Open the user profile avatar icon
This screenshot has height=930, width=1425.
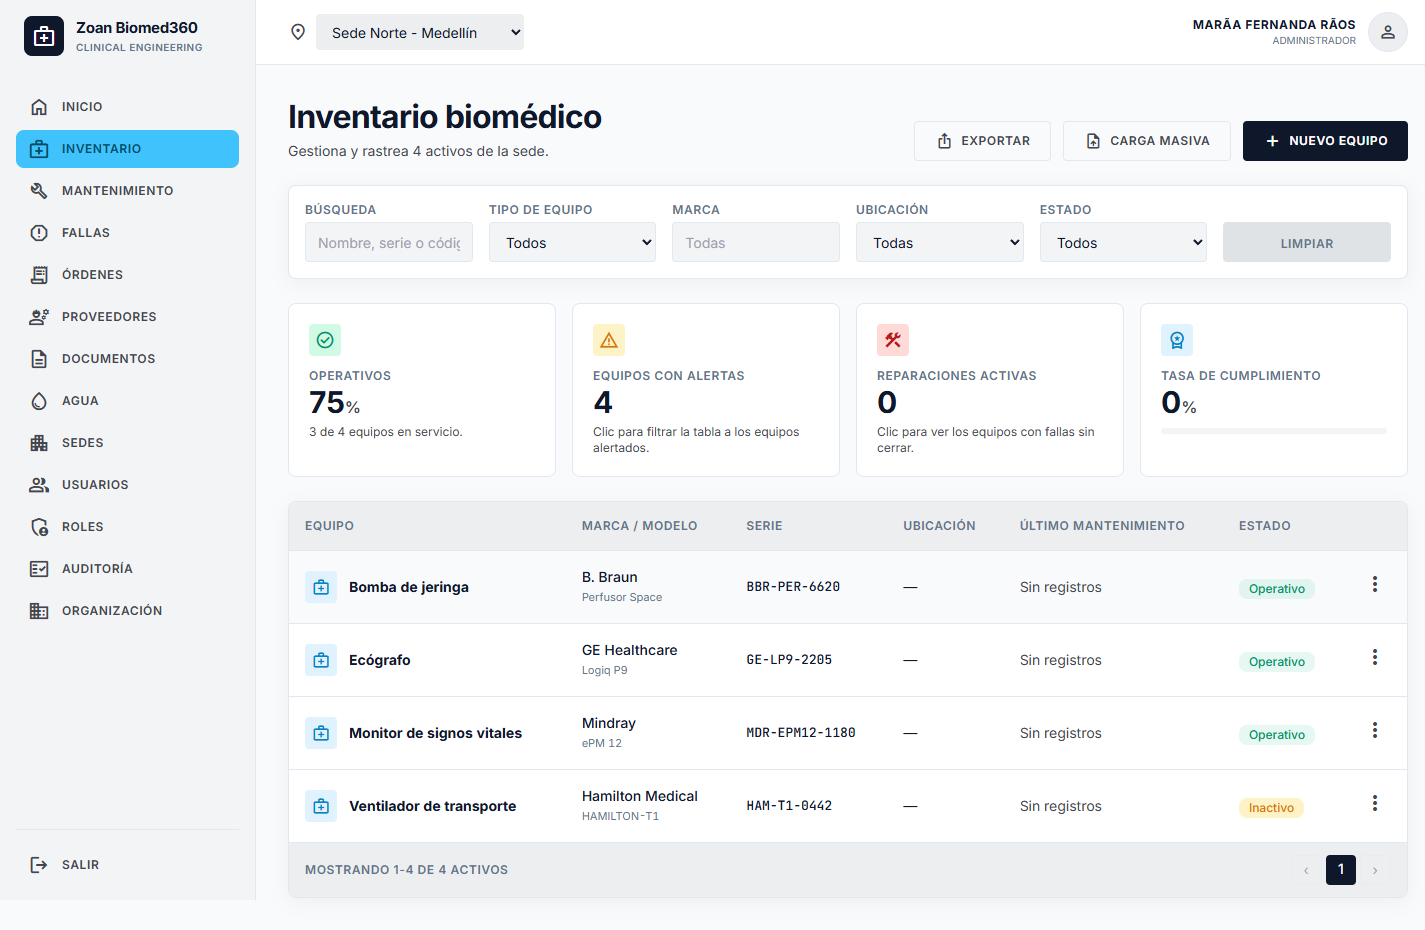point(1388,32)
